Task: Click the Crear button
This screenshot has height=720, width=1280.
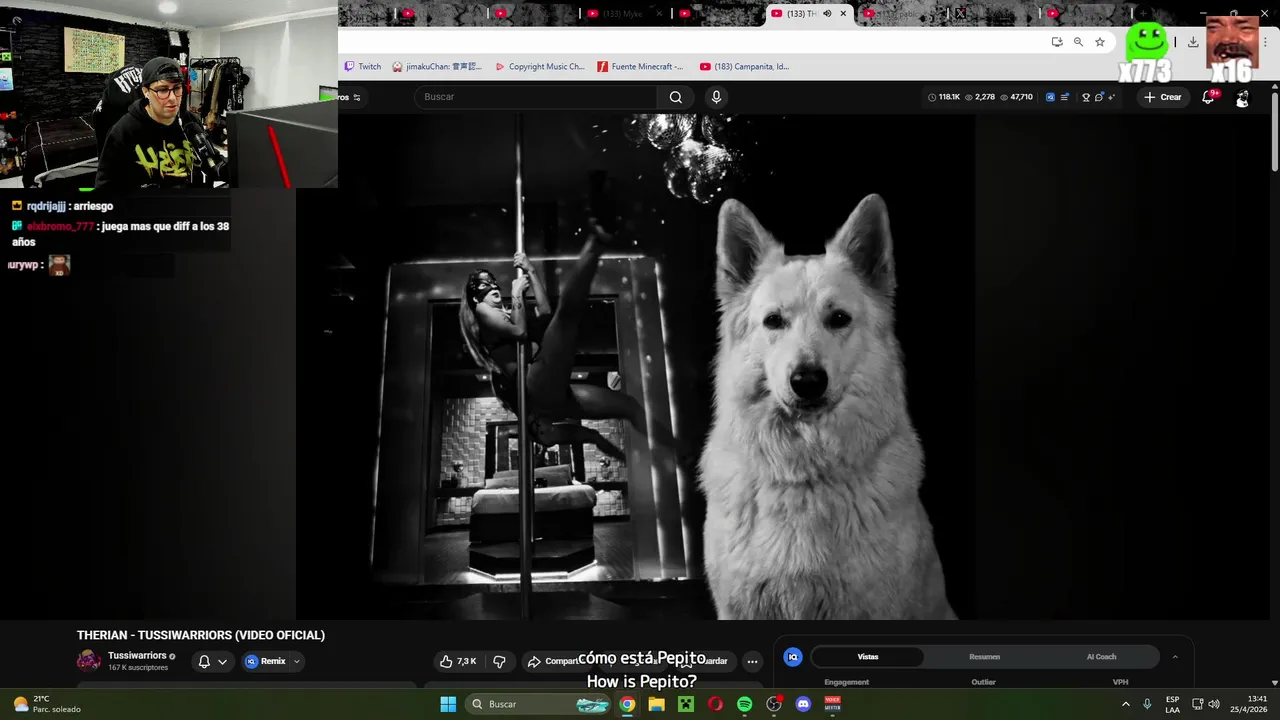Action: tap(1163, 97)
